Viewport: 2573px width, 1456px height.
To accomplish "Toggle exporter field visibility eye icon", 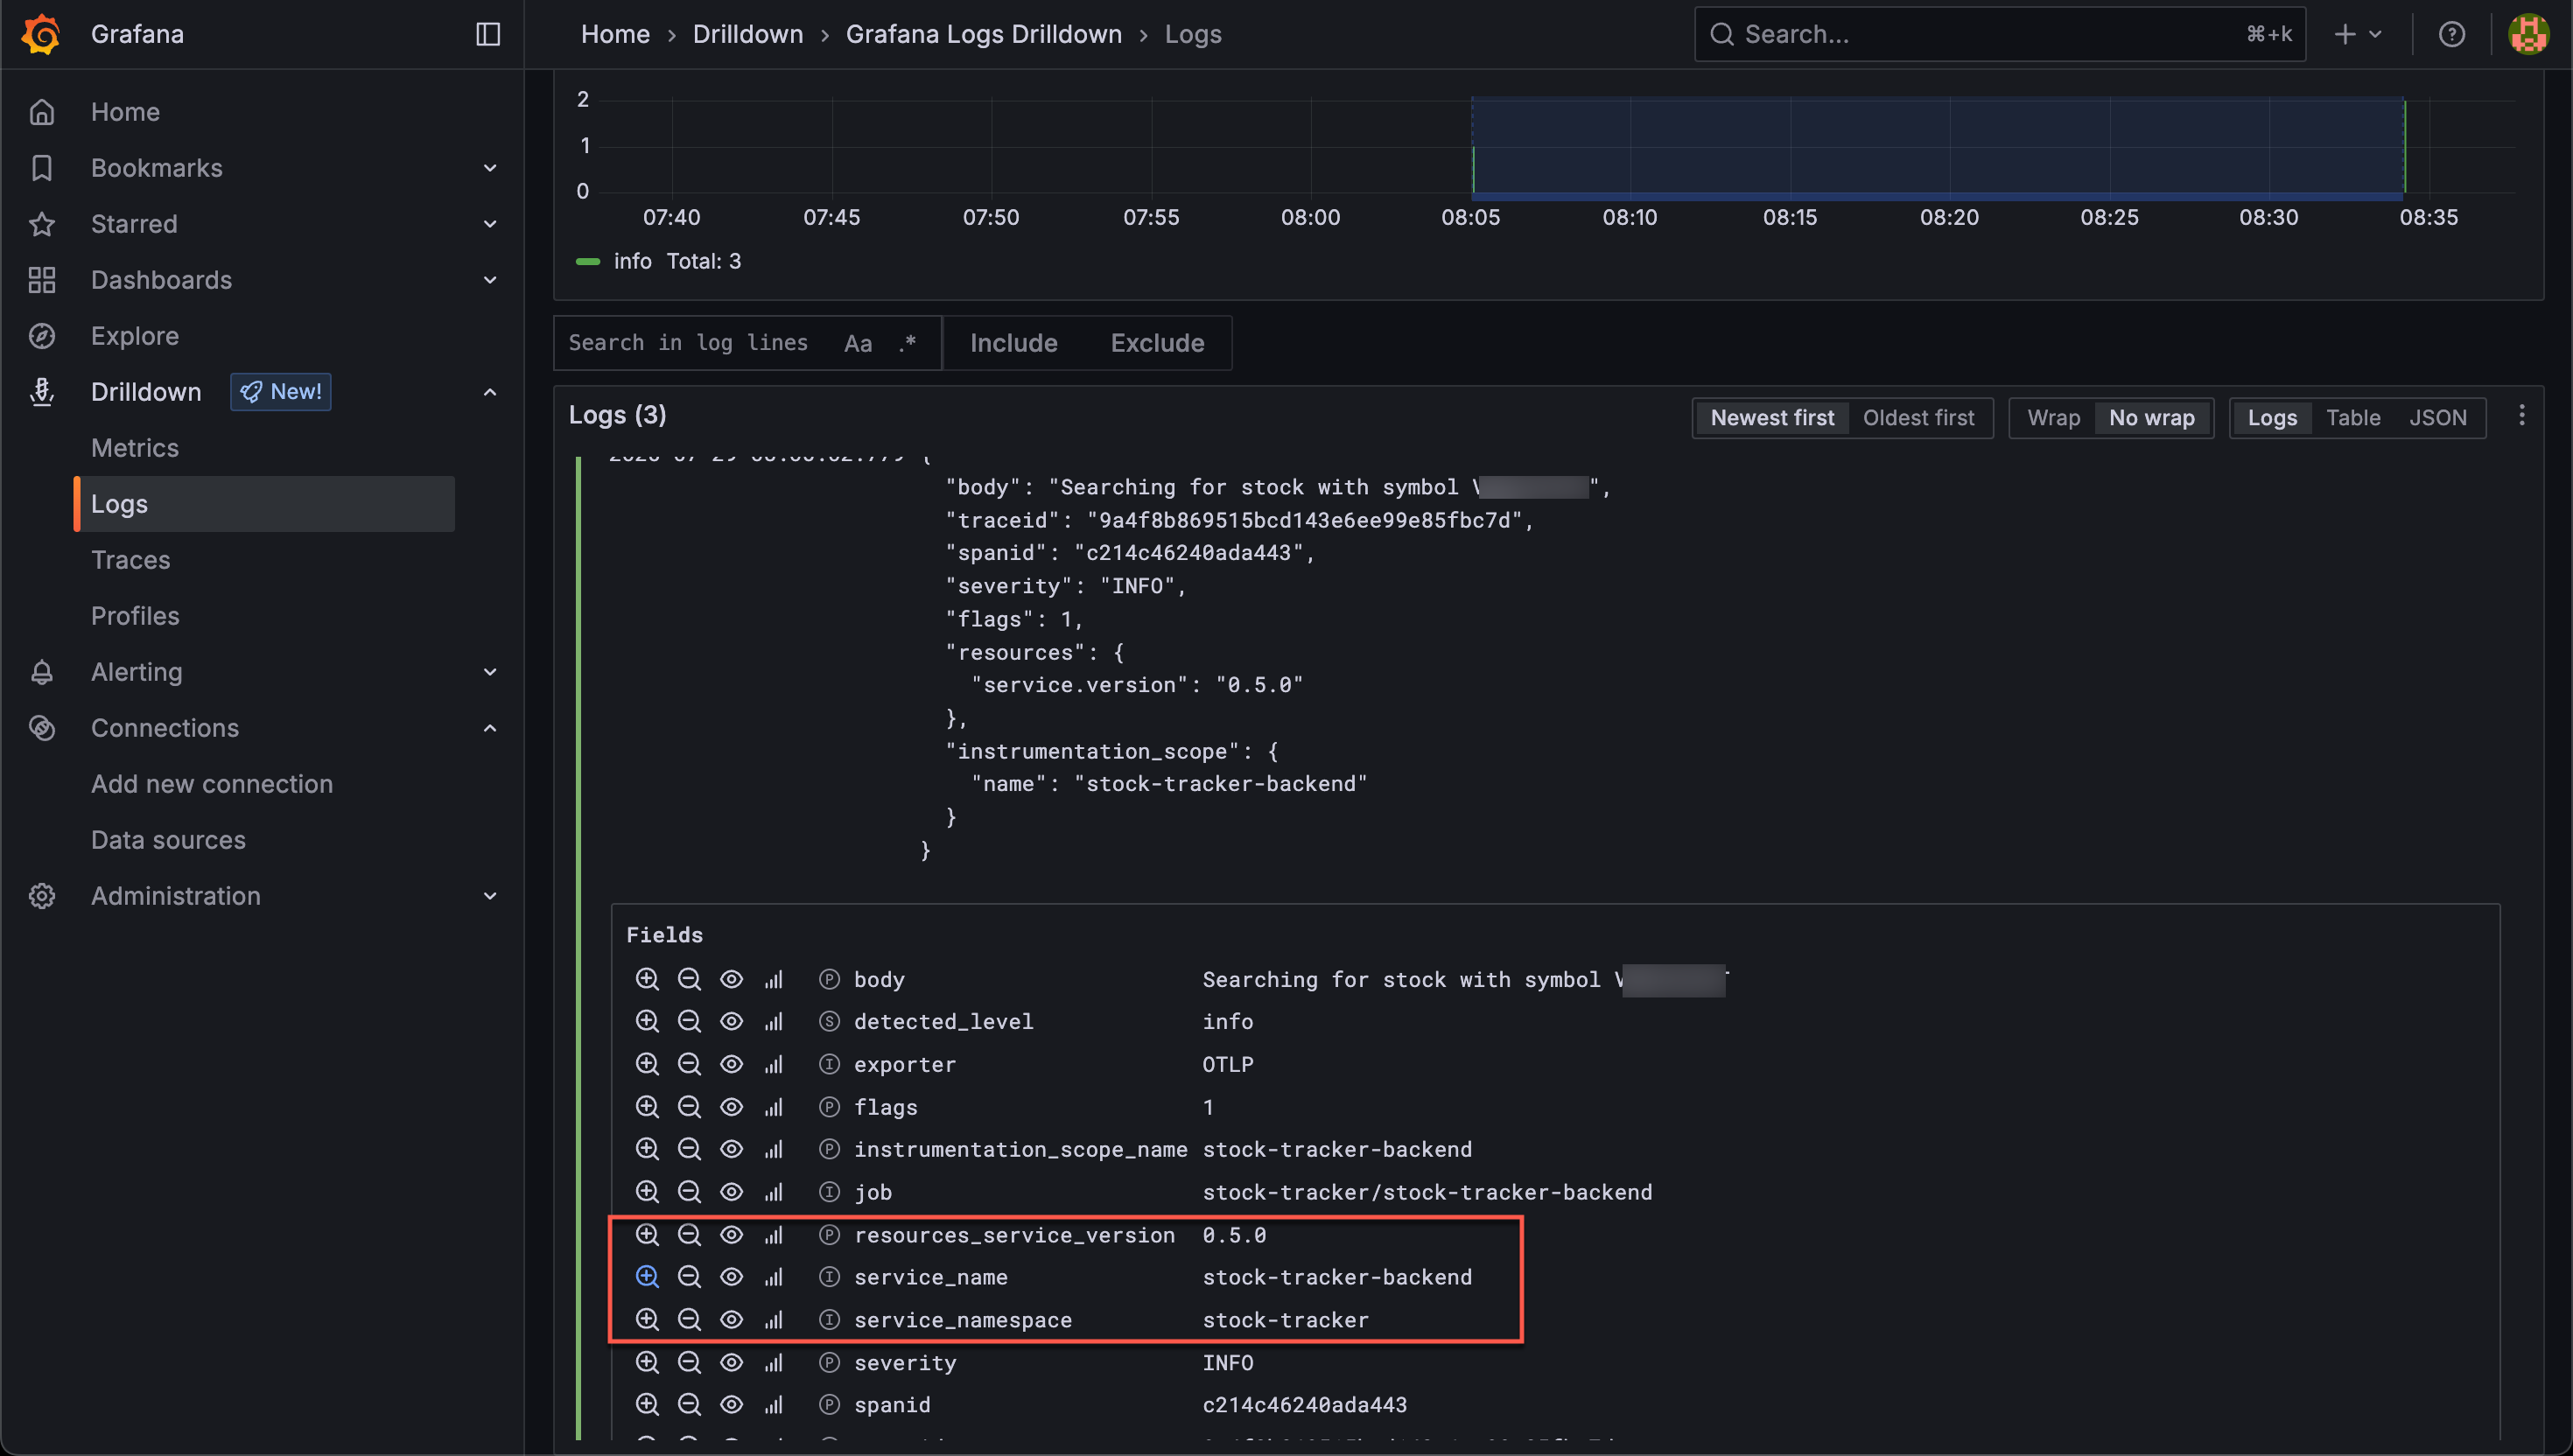I will coord(731,1064).
